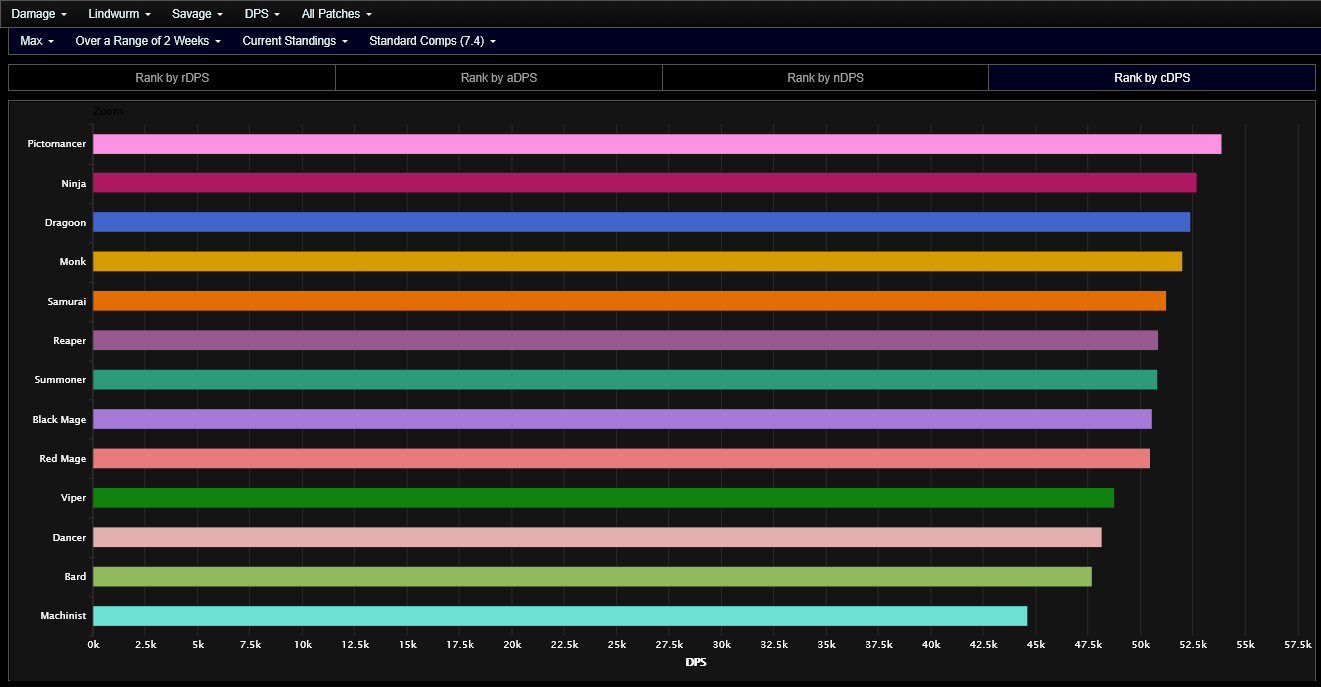Click the 10k x-axis tick label
Viewport: 1321px width, 687px height.
coord(303,645)
